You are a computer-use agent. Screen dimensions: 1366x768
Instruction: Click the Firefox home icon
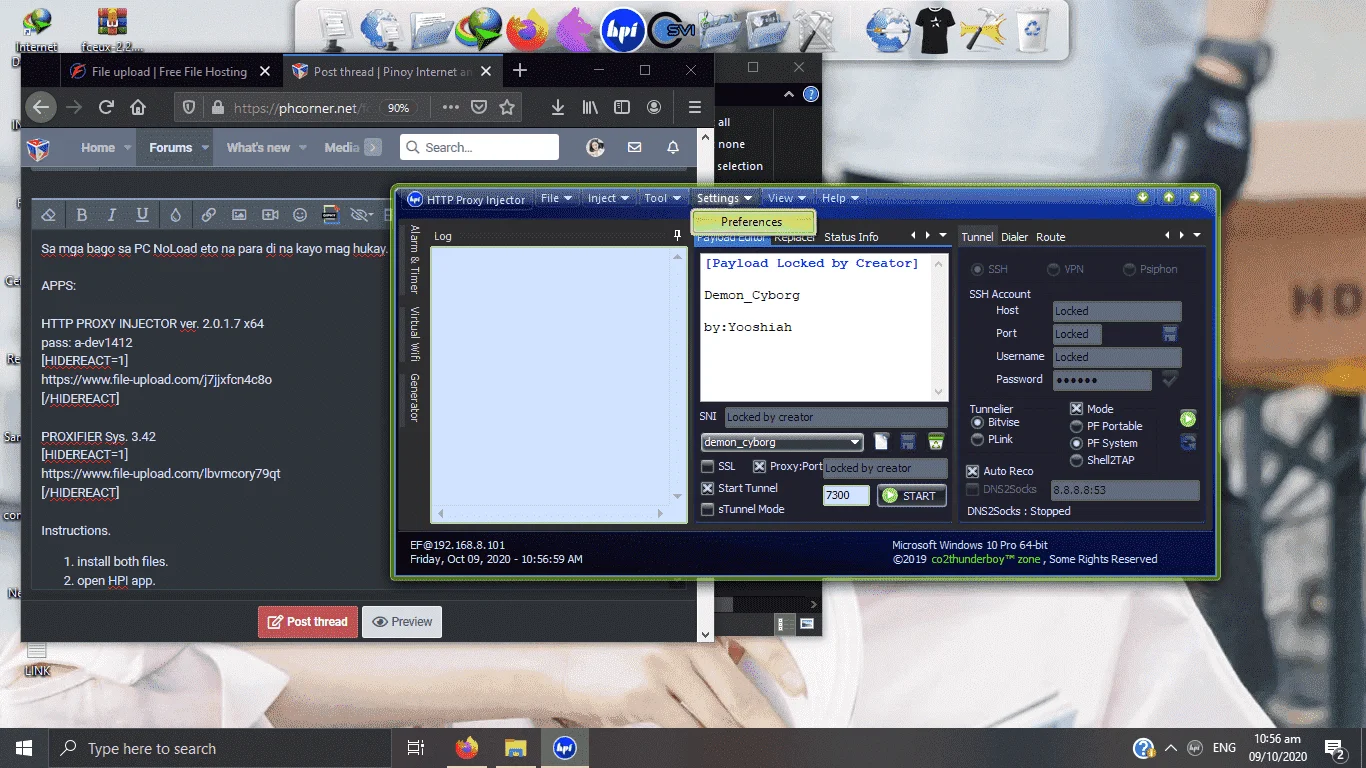pyautogui.click(x=138, y=107)
